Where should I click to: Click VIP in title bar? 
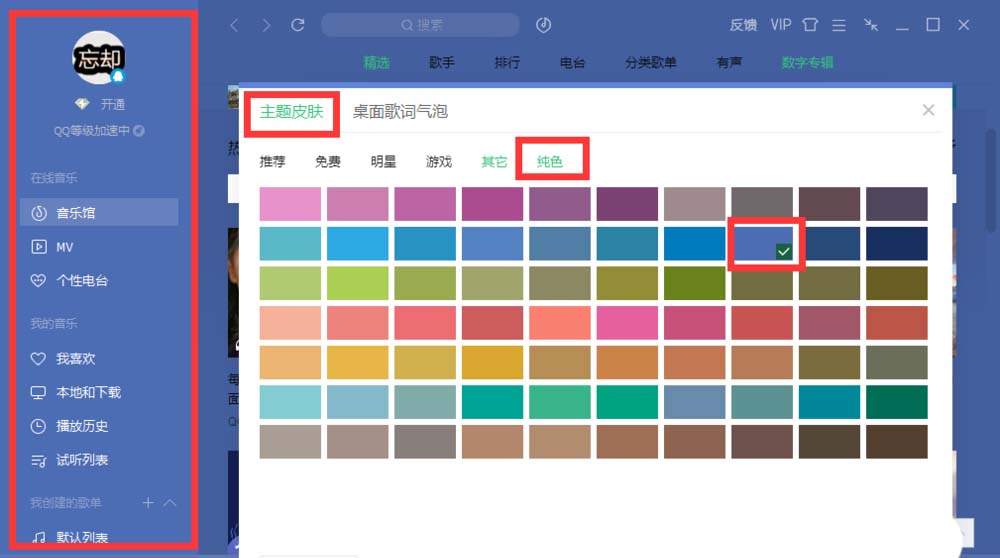(781, 25)
